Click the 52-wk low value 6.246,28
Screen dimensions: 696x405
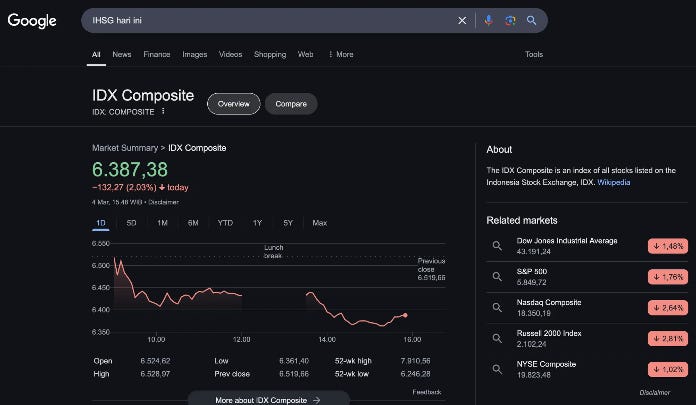click(x=415, y=374)
